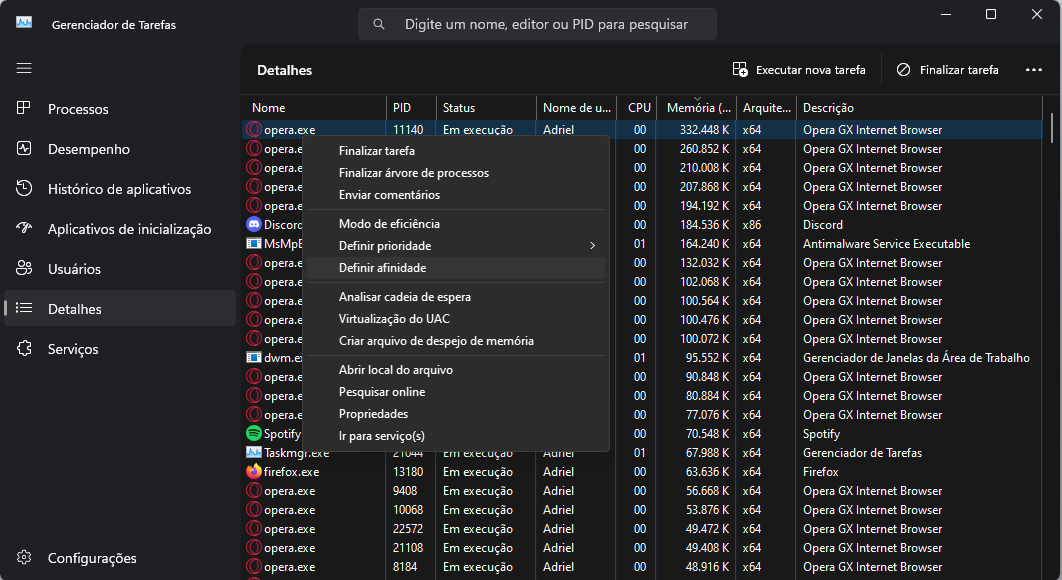
Task: Click the Opera icon for PID 9408
Action: [x=254, y=490]
